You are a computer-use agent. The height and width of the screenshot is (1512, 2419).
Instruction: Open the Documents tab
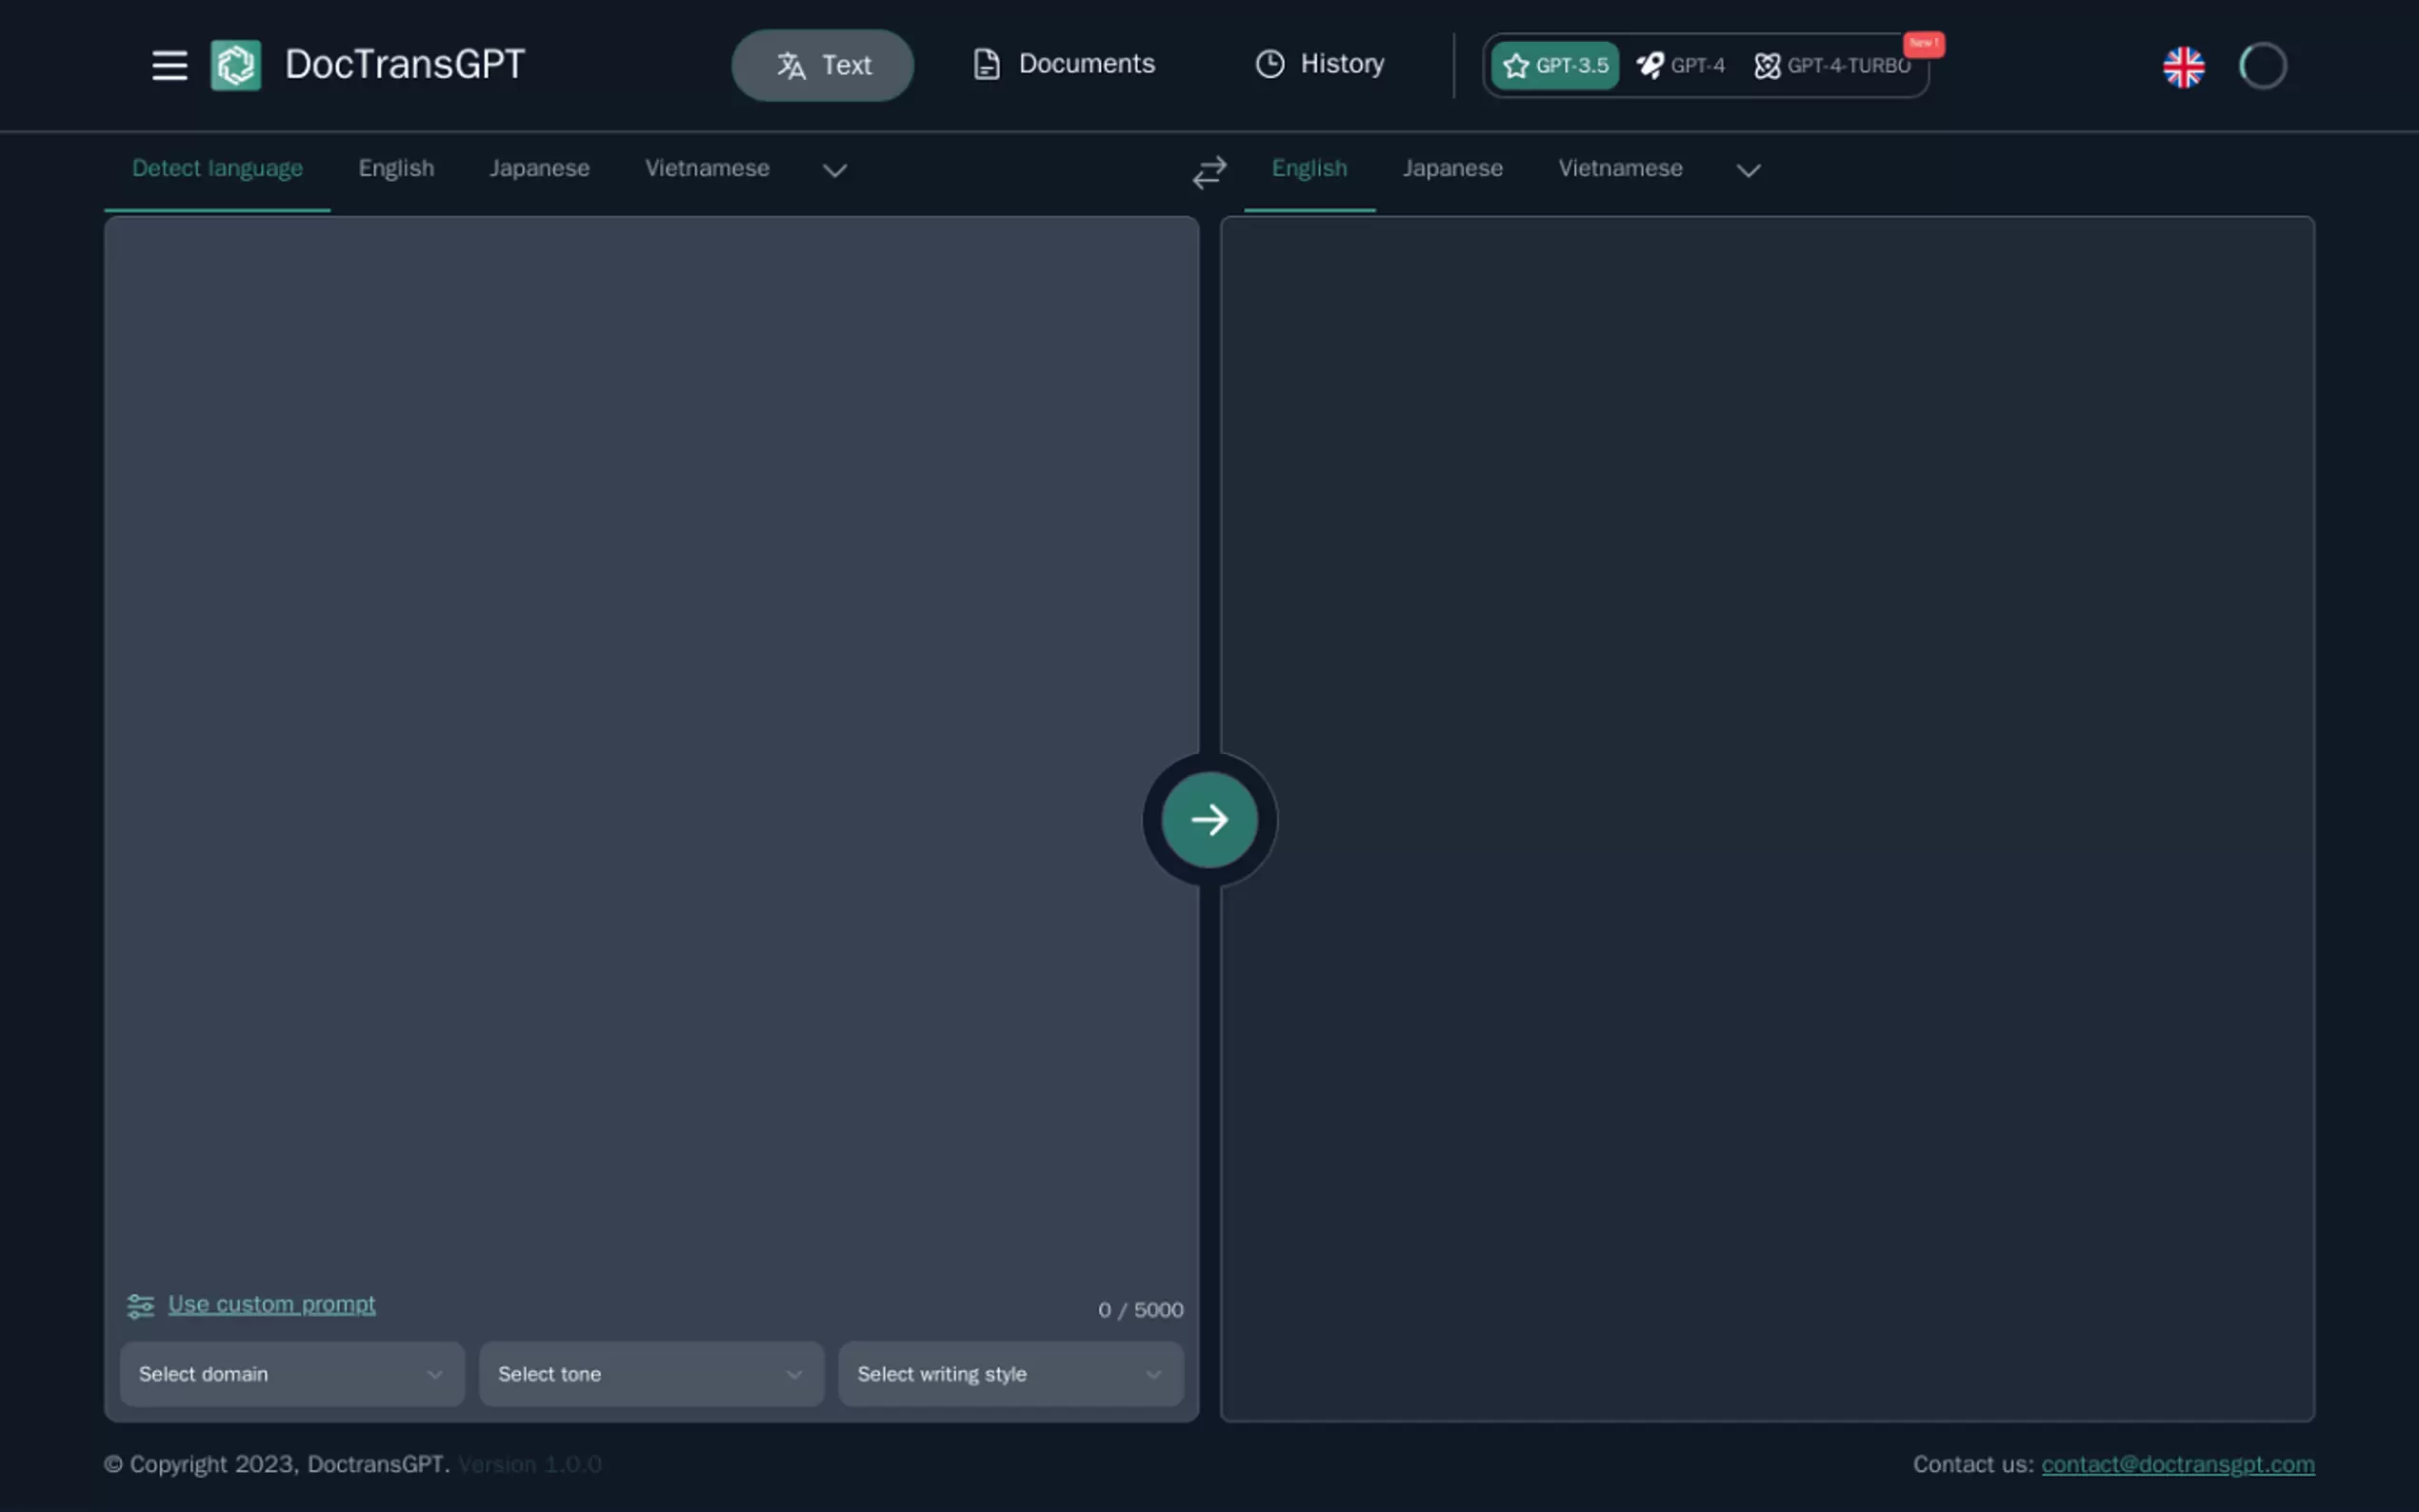click(x=1063, y=64)
